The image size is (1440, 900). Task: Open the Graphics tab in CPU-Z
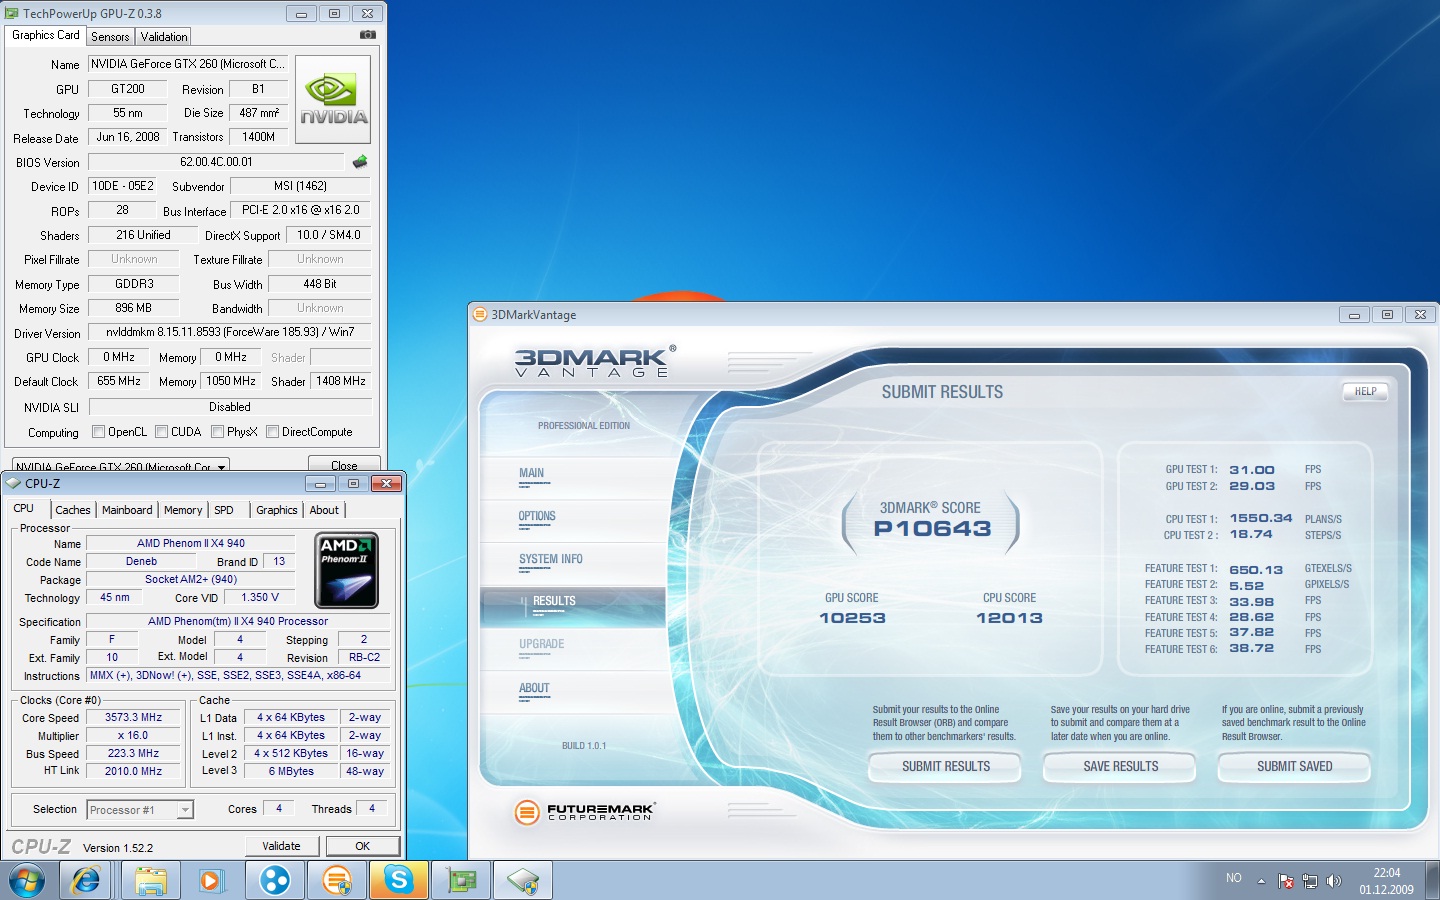[x=277, y=510]
